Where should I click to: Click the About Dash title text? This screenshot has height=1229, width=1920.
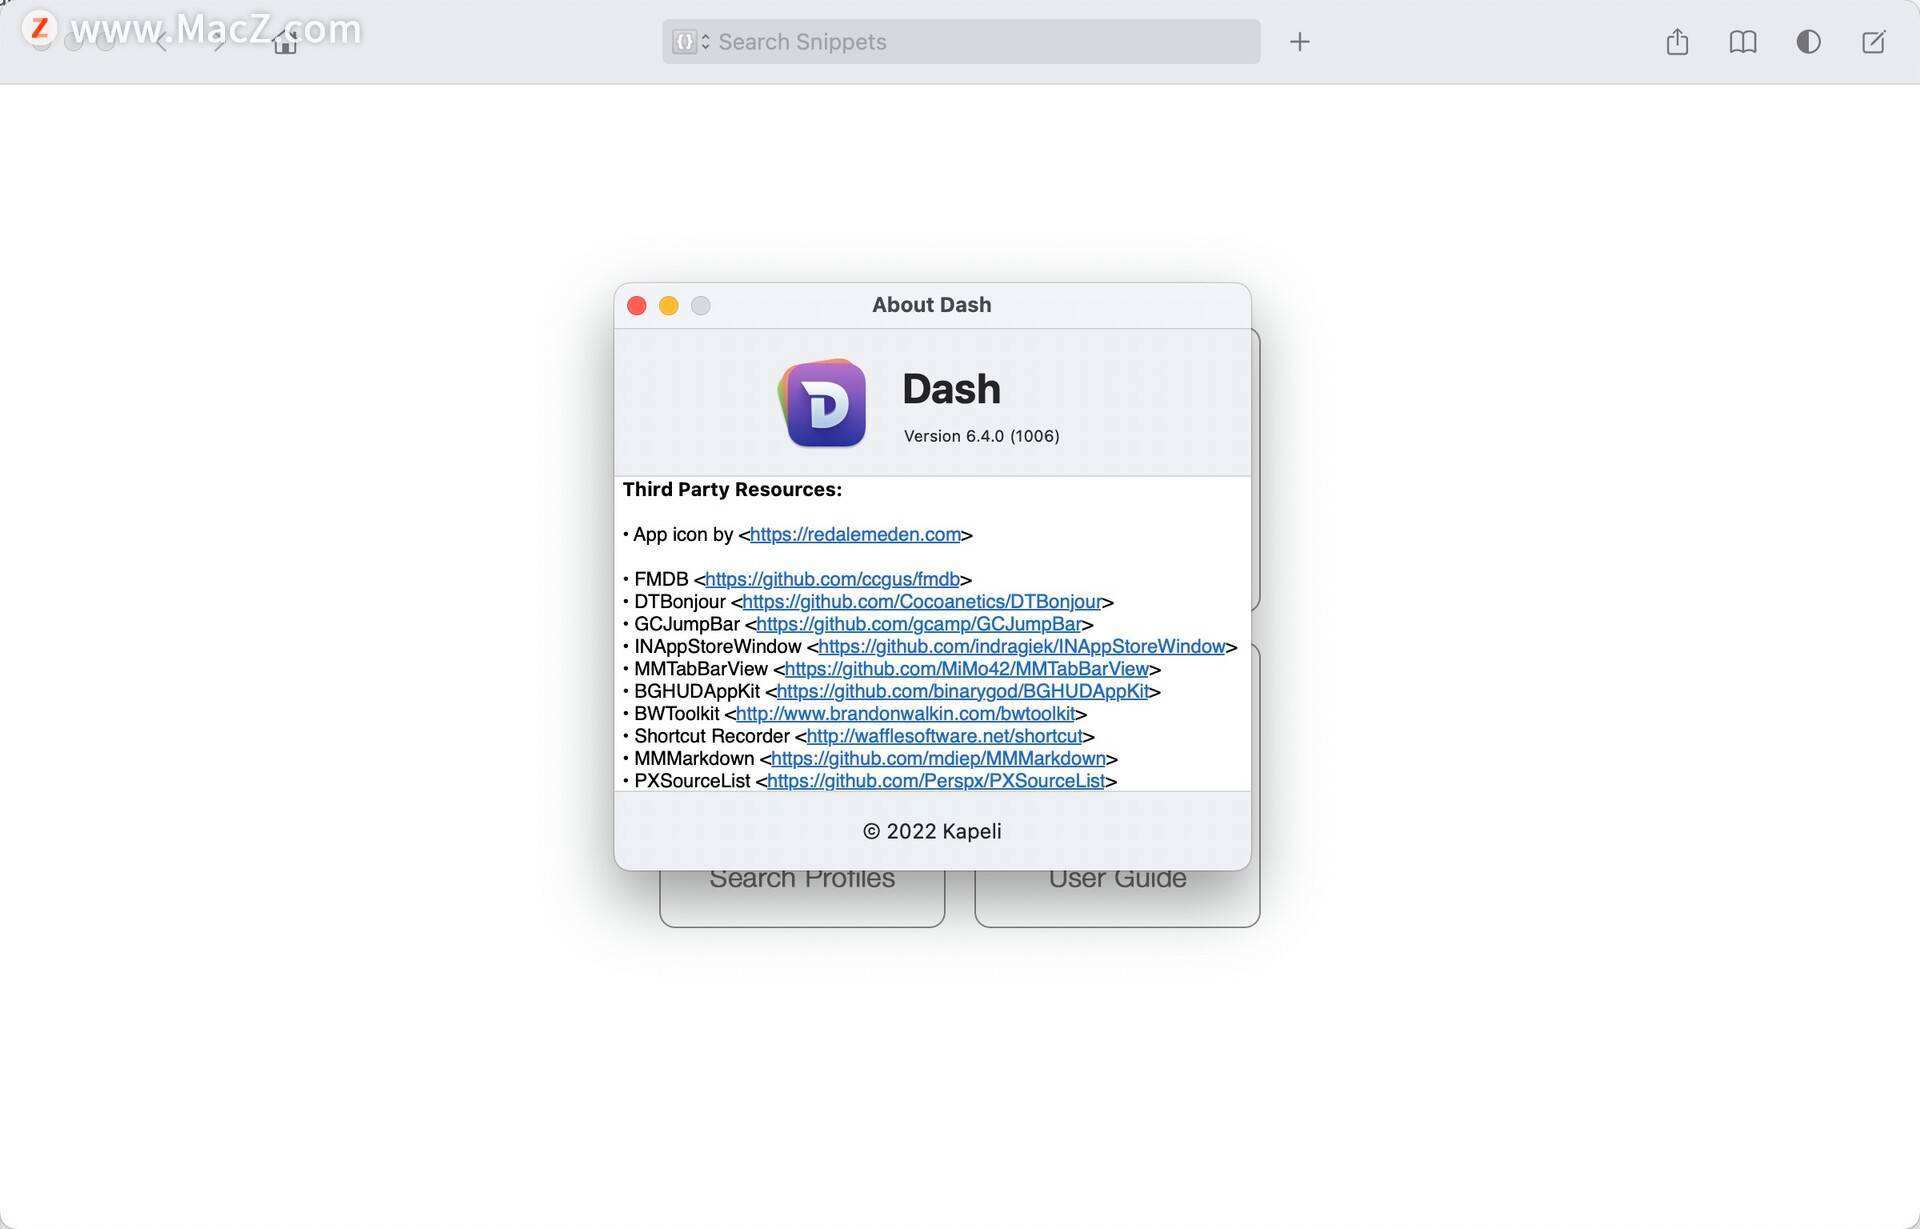(931, 305)
